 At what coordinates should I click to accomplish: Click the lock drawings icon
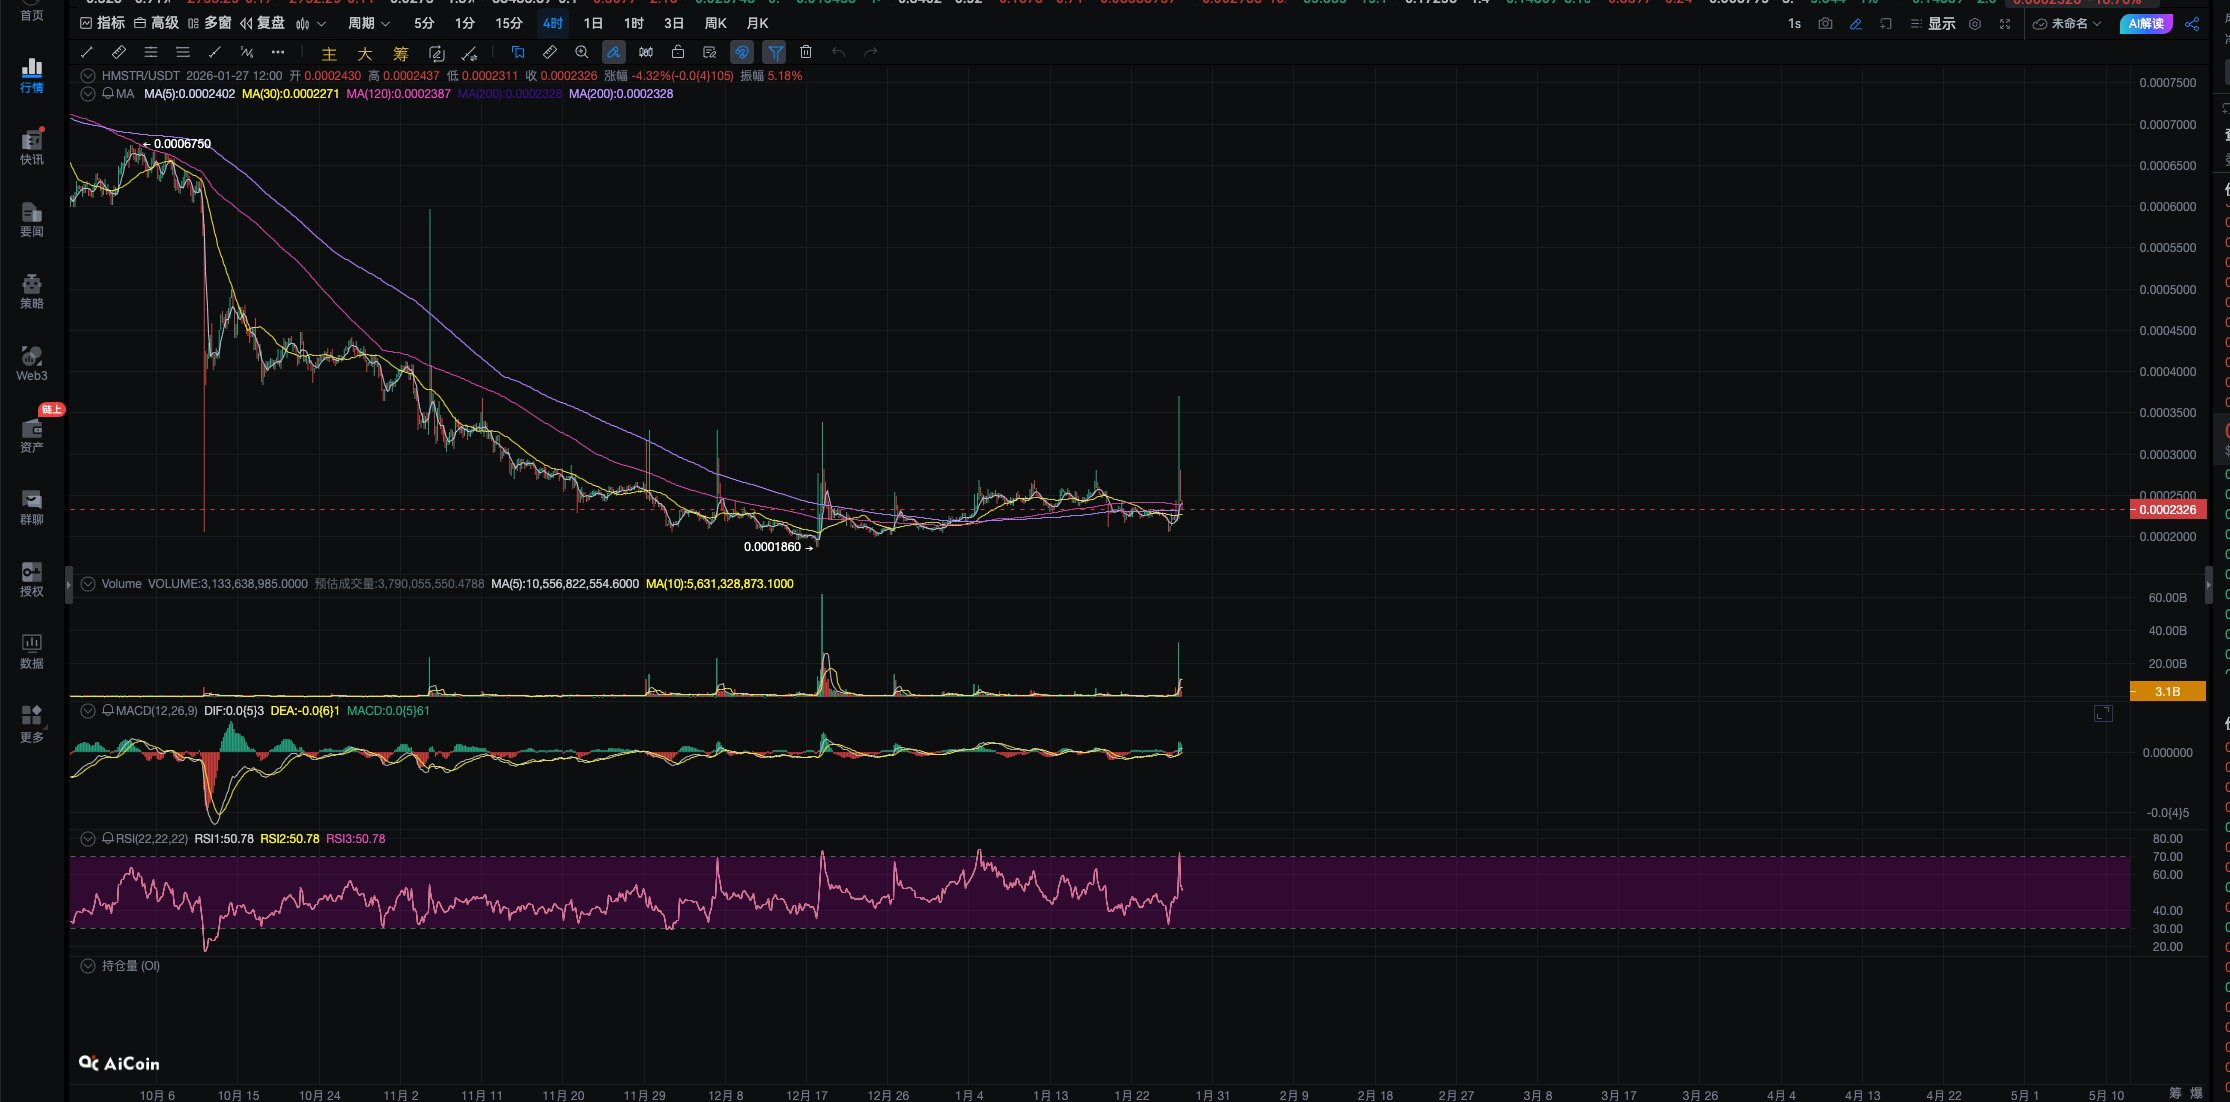tap(678, 52)
